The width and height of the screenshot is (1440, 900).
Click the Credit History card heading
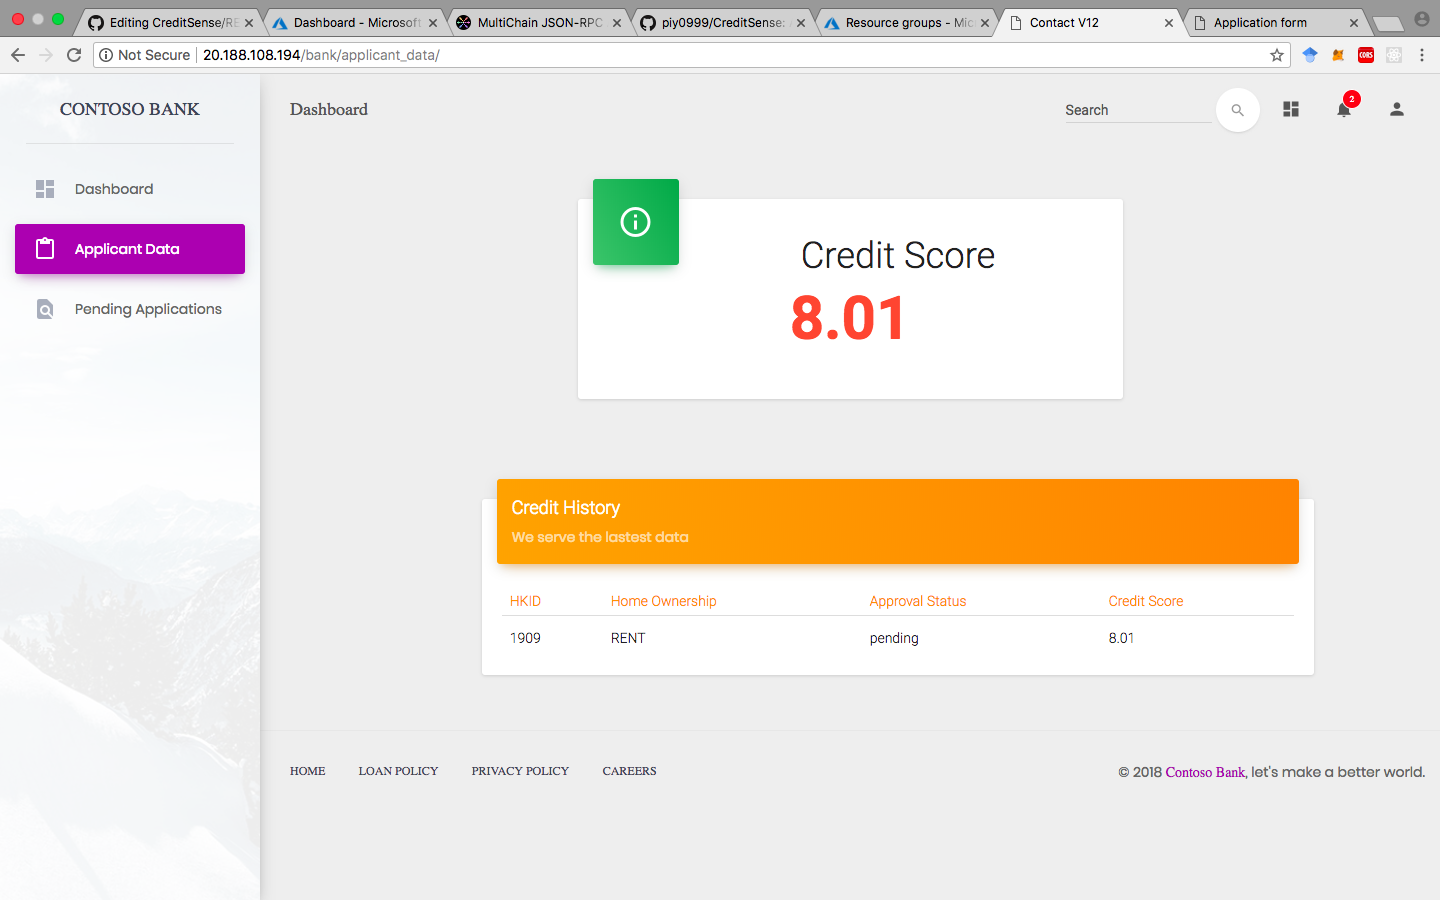(566, 508)
